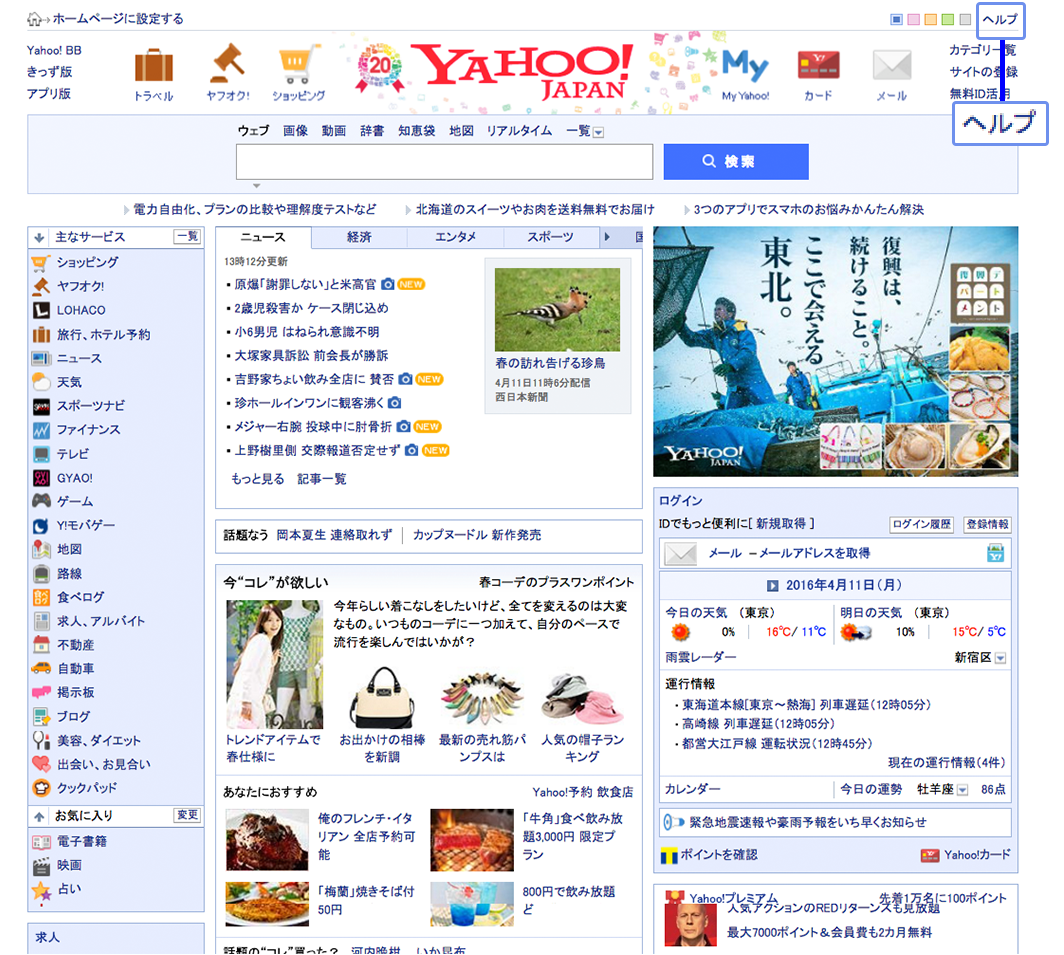Image resolution: width=1064 pixels, height=955 pixels.
Task: Switch the news panel to 経済 tab
Action: click(x=359, y=237)
